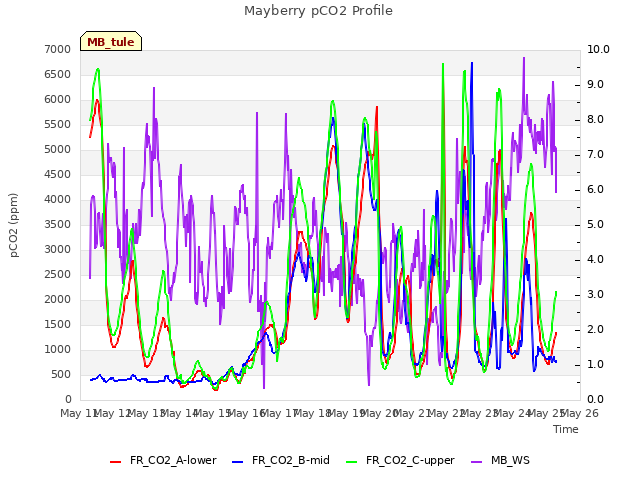This screenshot has width=640, height=480.
Task: Click the MB_tule annotation label
Action: point(111,42)
